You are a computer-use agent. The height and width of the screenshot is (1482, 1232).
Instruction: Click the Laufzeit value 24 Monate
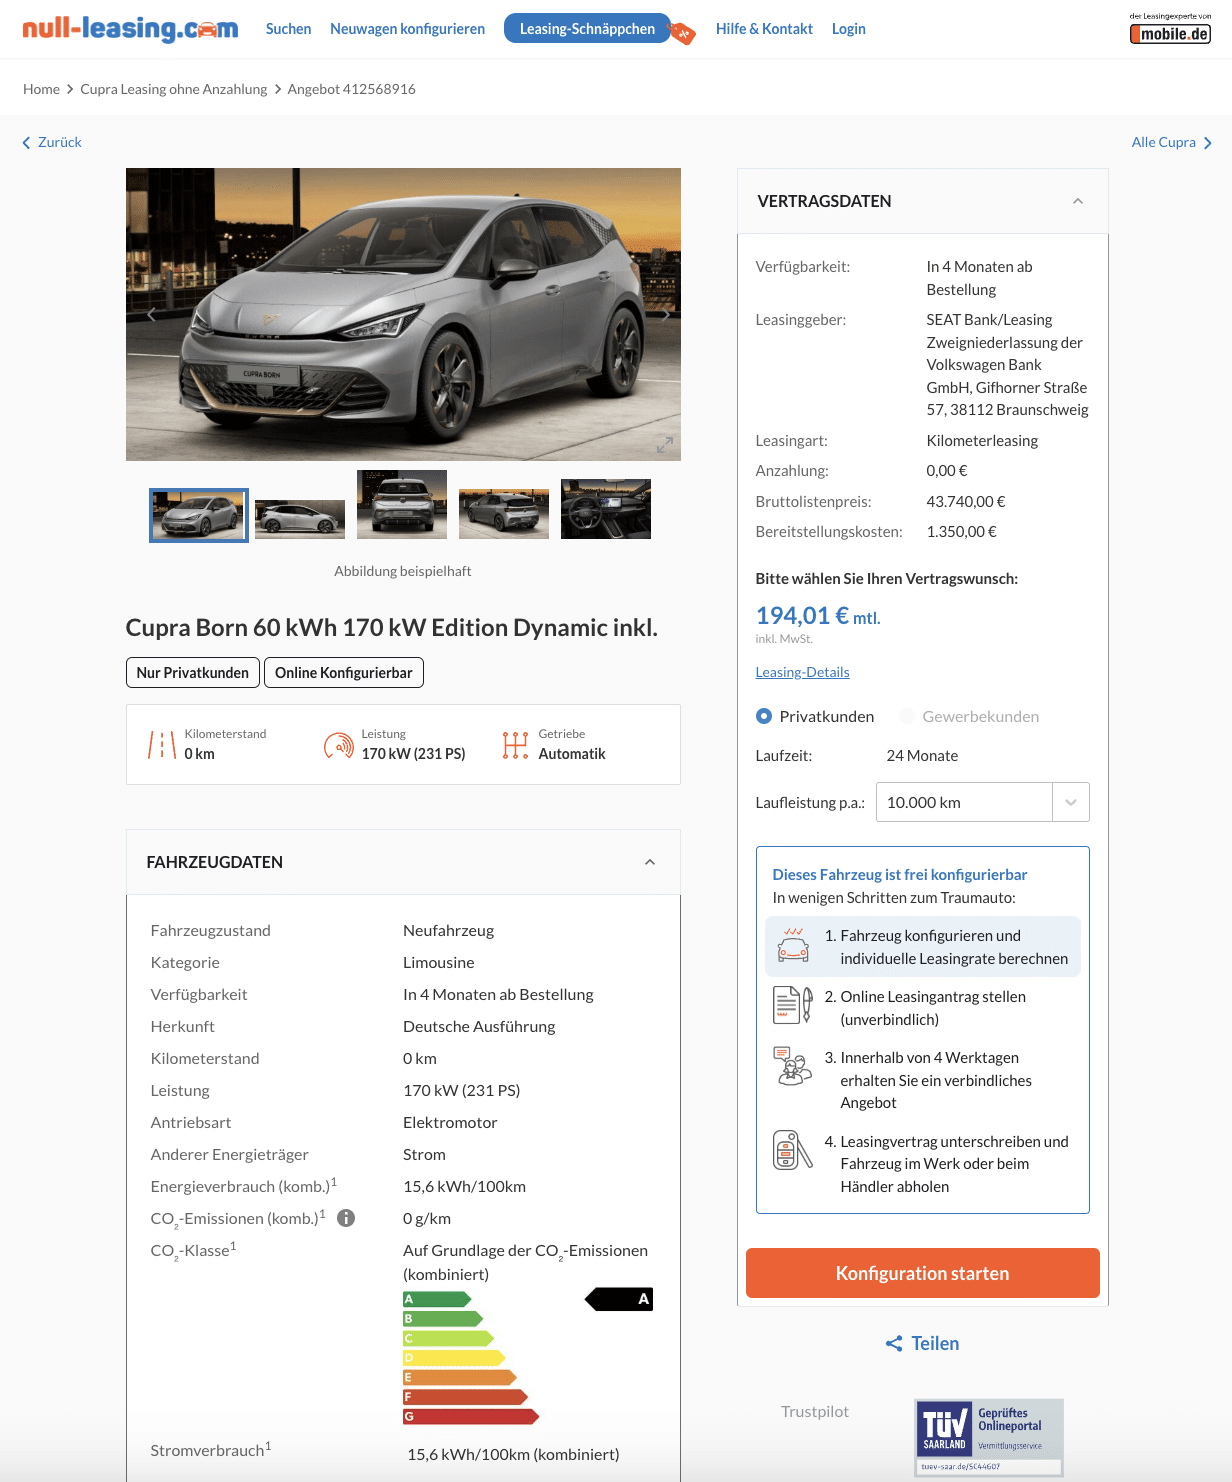(922, 755)
